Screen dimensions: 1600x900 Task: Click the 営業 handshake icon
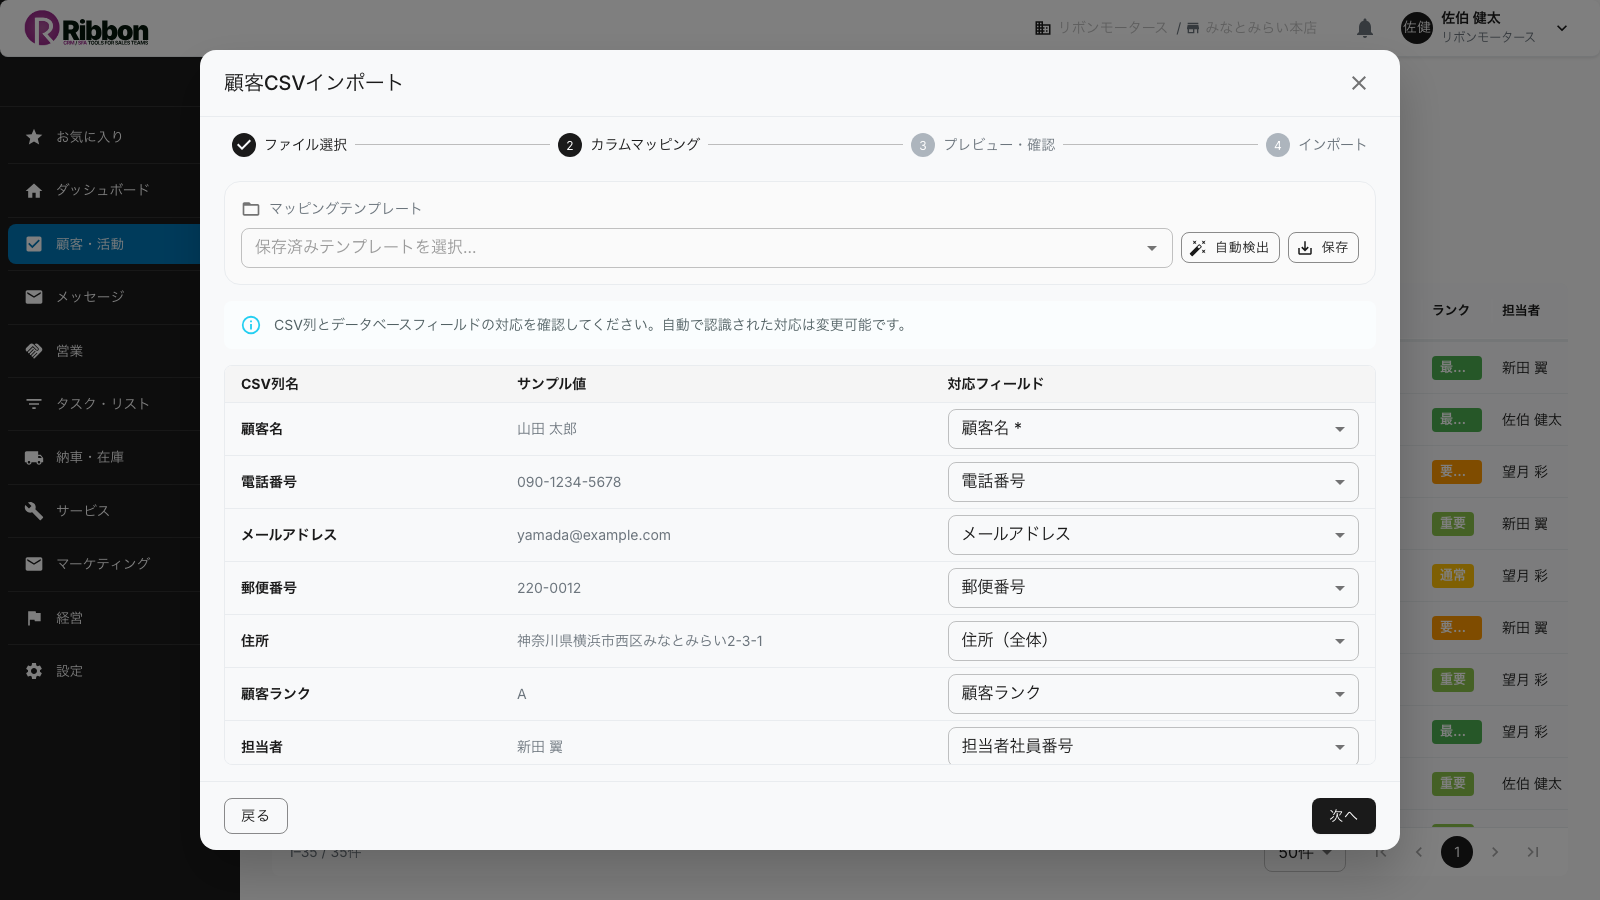click(34, 351)
